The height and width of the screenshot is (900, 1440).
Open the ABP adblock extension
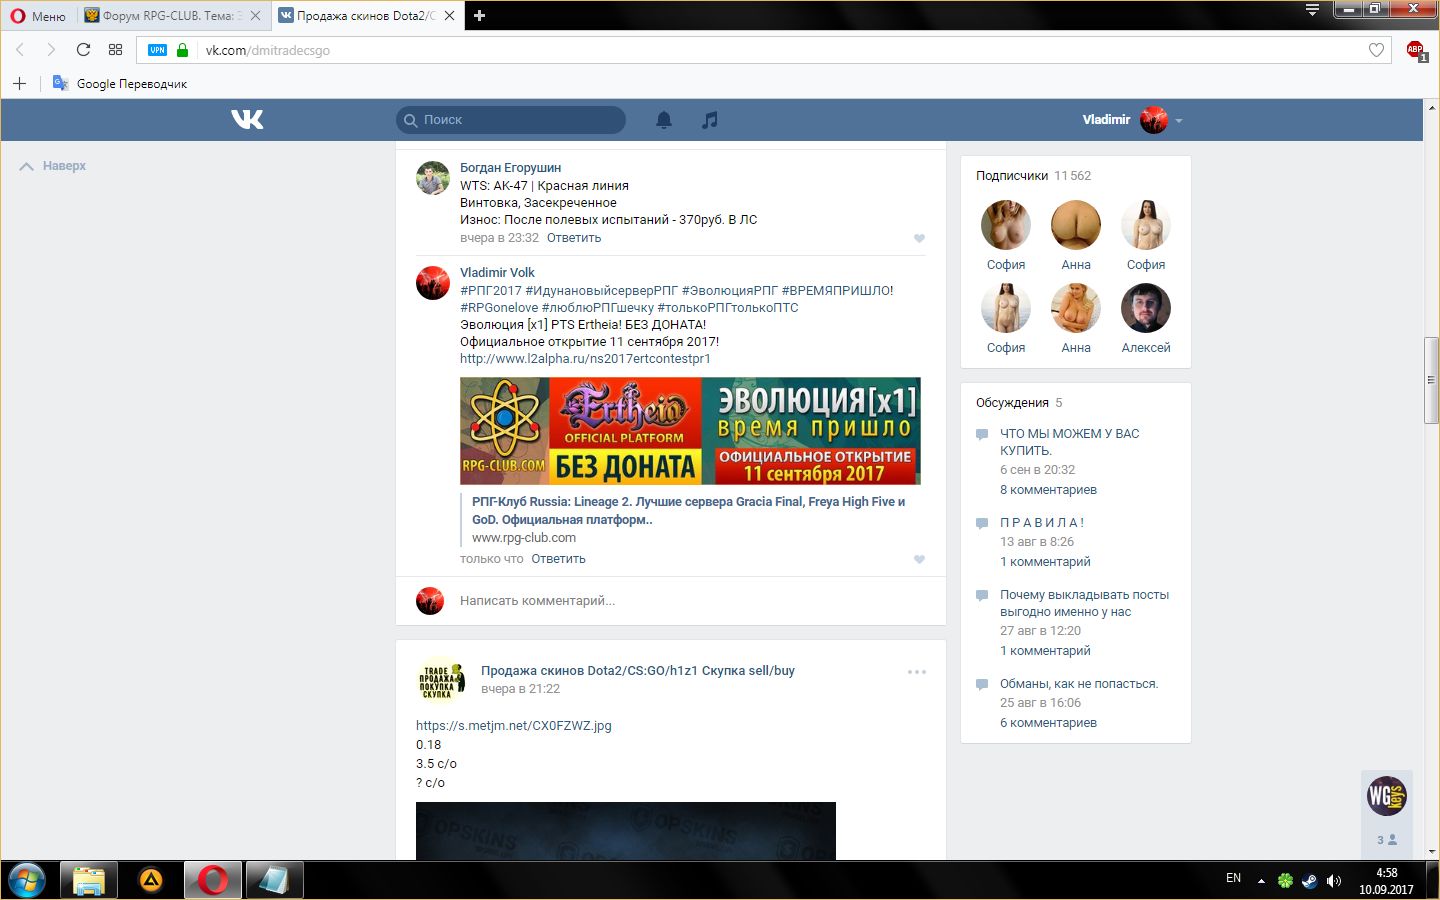(1416, 50)
